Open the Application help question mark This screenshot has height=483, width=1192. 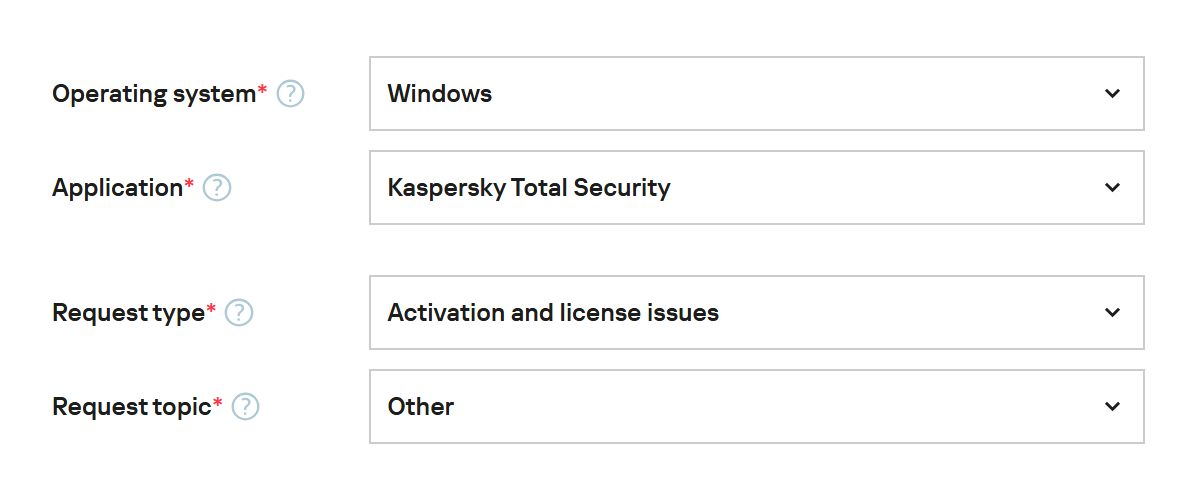(217, 188)
